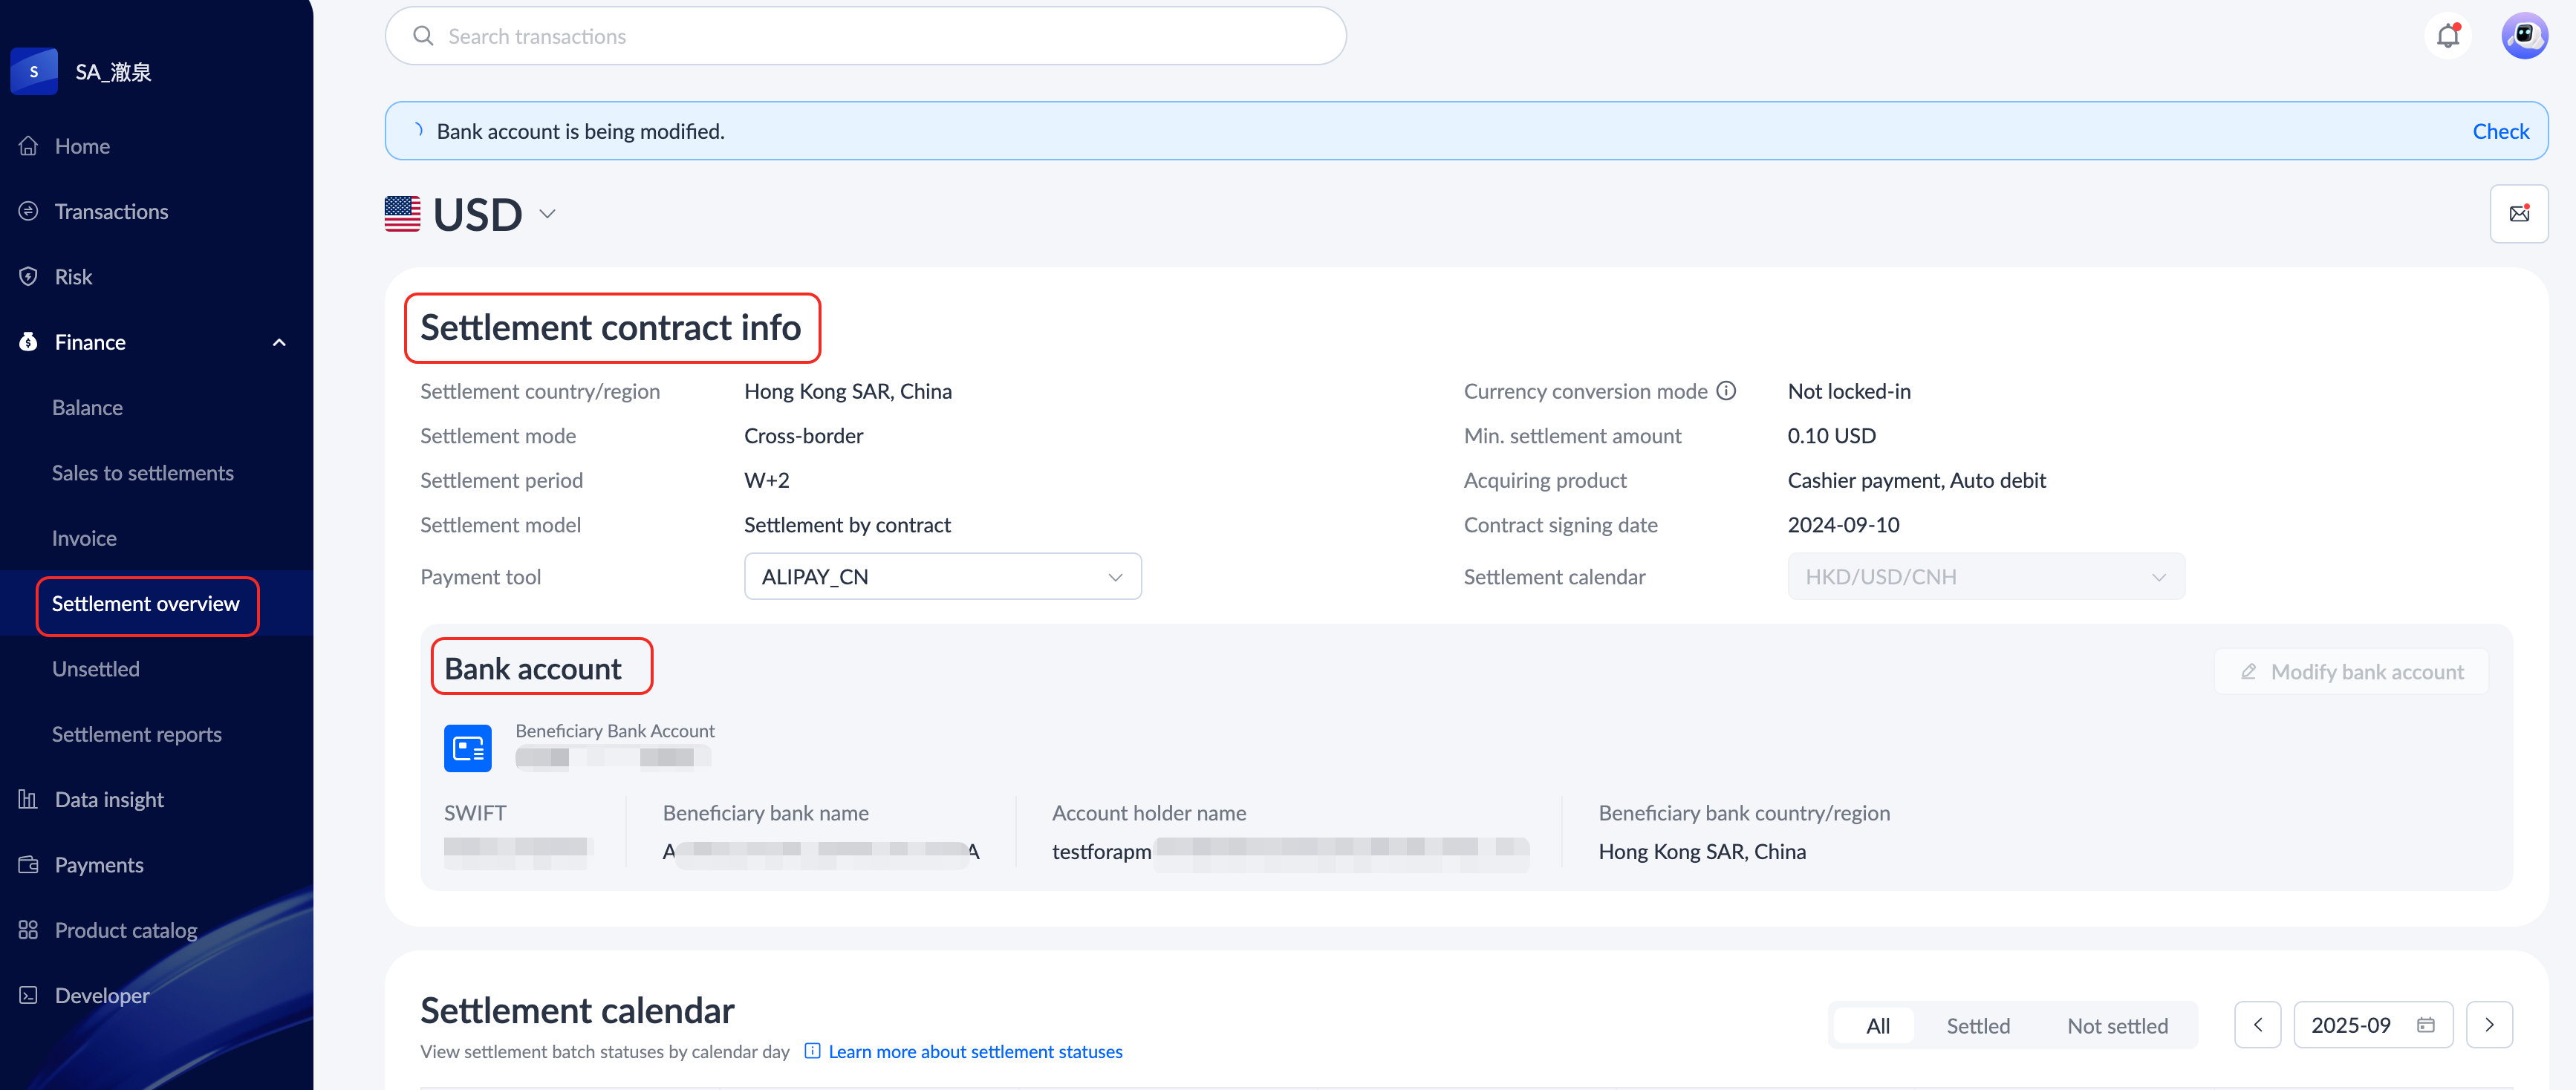Click the Check link in the banner
2576x1090 pixels.
[2500, 131]
